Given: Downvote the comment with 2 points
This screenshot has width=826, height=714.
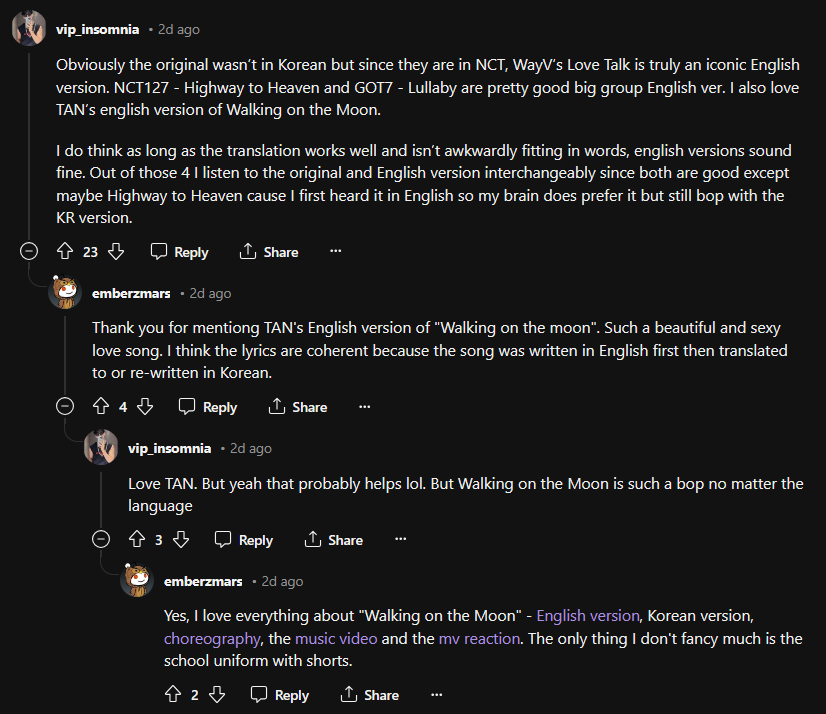Looking at the screenshot, I should coord(217,695).
